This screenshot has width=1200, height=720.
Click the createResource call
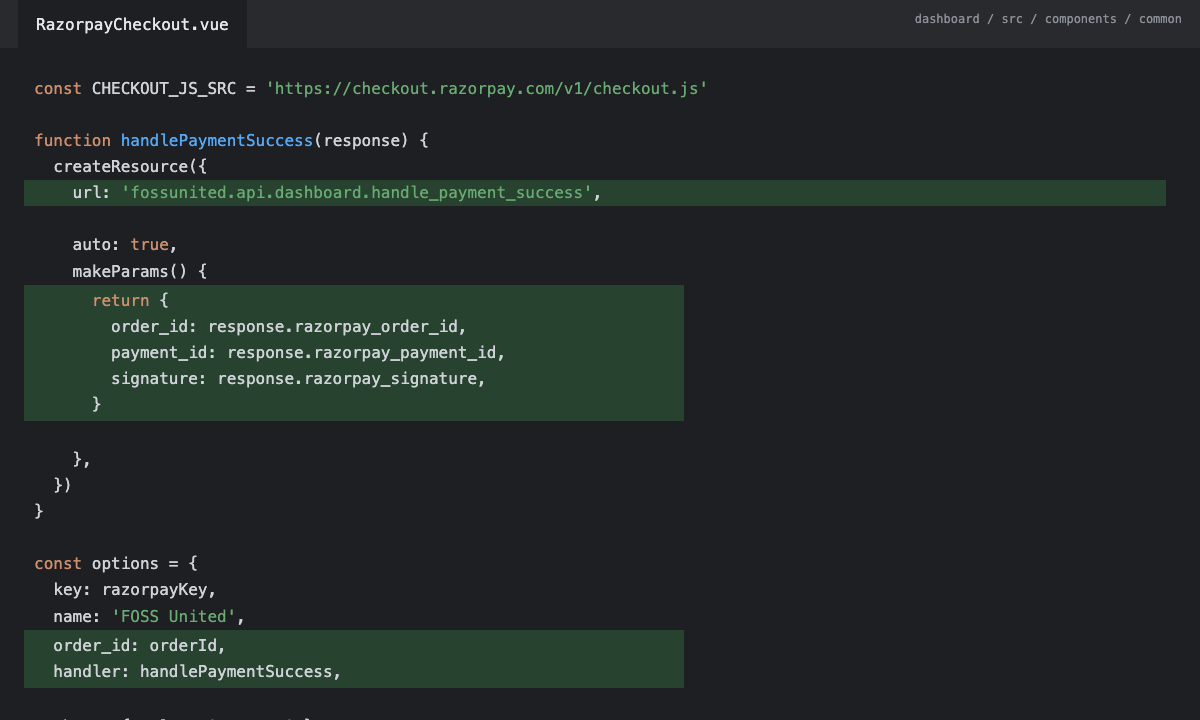(x=130, y=167)
